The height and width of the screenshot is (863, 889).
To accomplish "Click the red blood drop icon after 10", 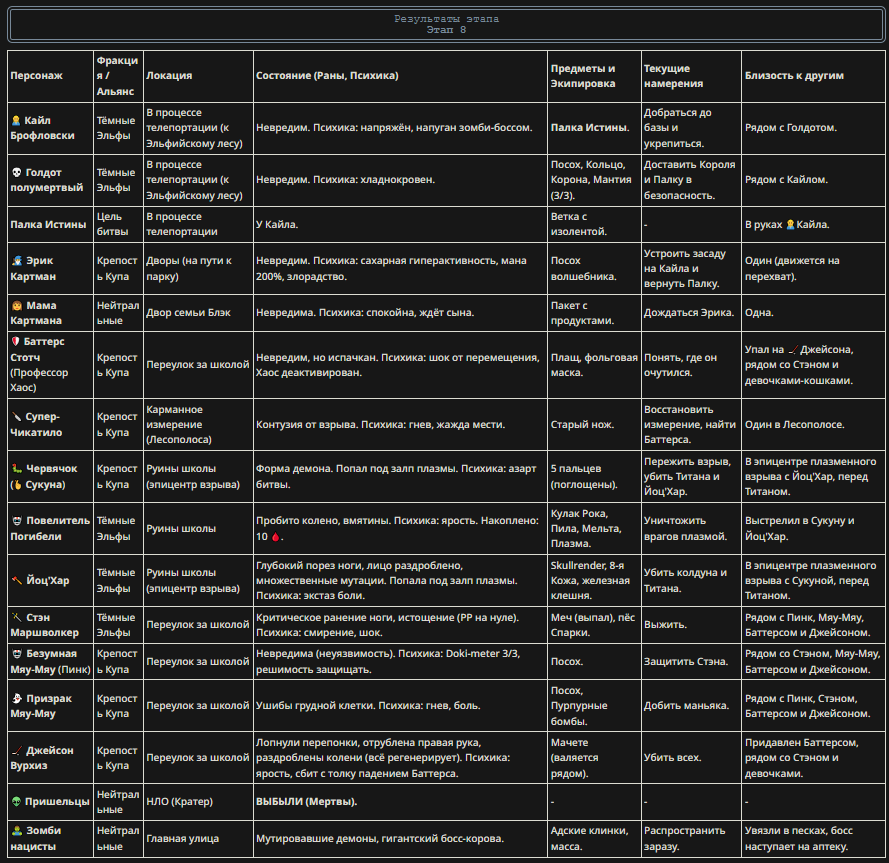I will (x=276, y=536).
